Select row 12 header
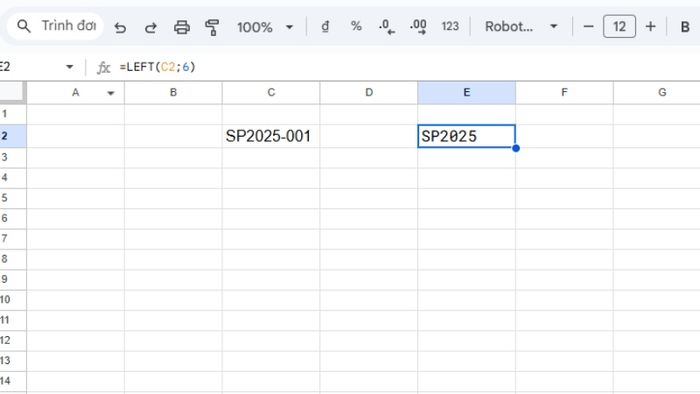This screenshot has height=394, width=700. coord(13,340)
